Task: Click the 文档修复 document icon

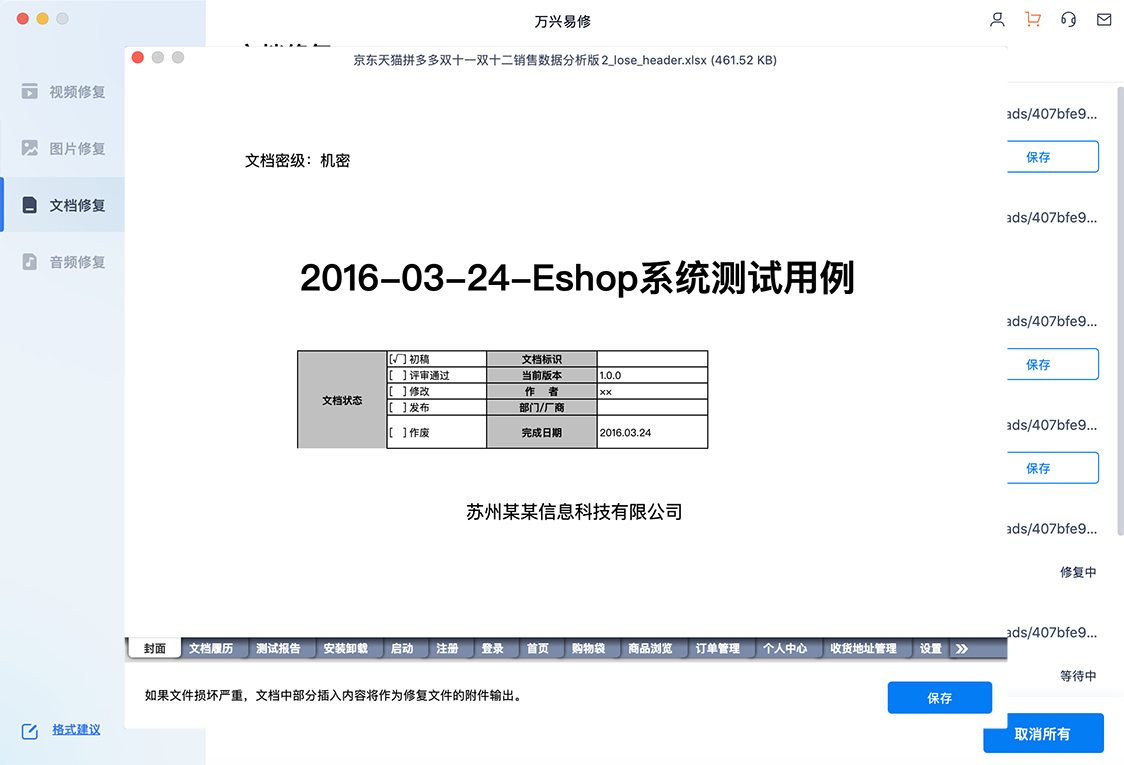Action: click(x=29, y=205)
